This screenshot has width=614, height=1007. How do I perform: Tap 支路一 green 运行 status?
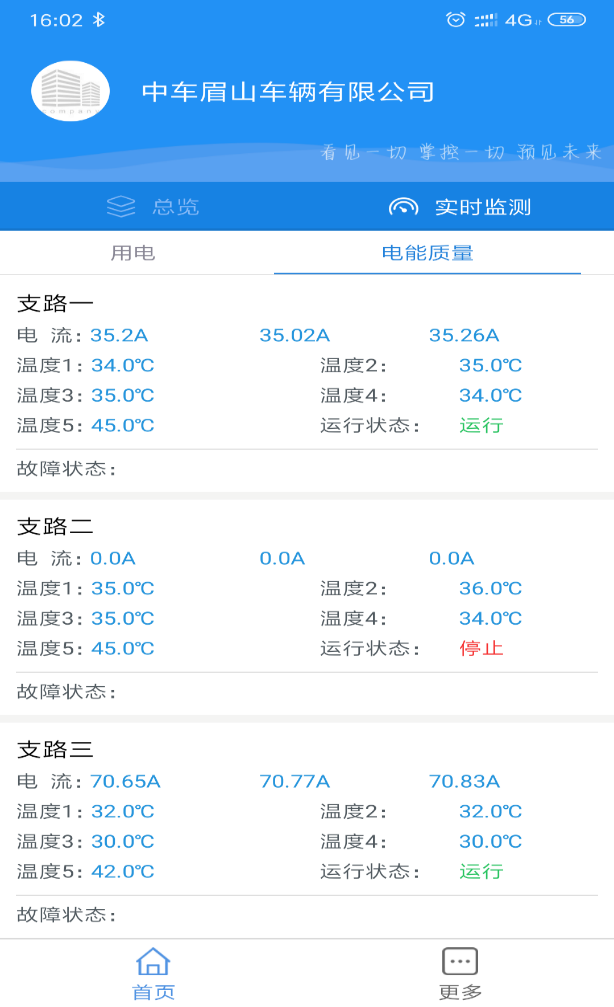tap(481, 425)
